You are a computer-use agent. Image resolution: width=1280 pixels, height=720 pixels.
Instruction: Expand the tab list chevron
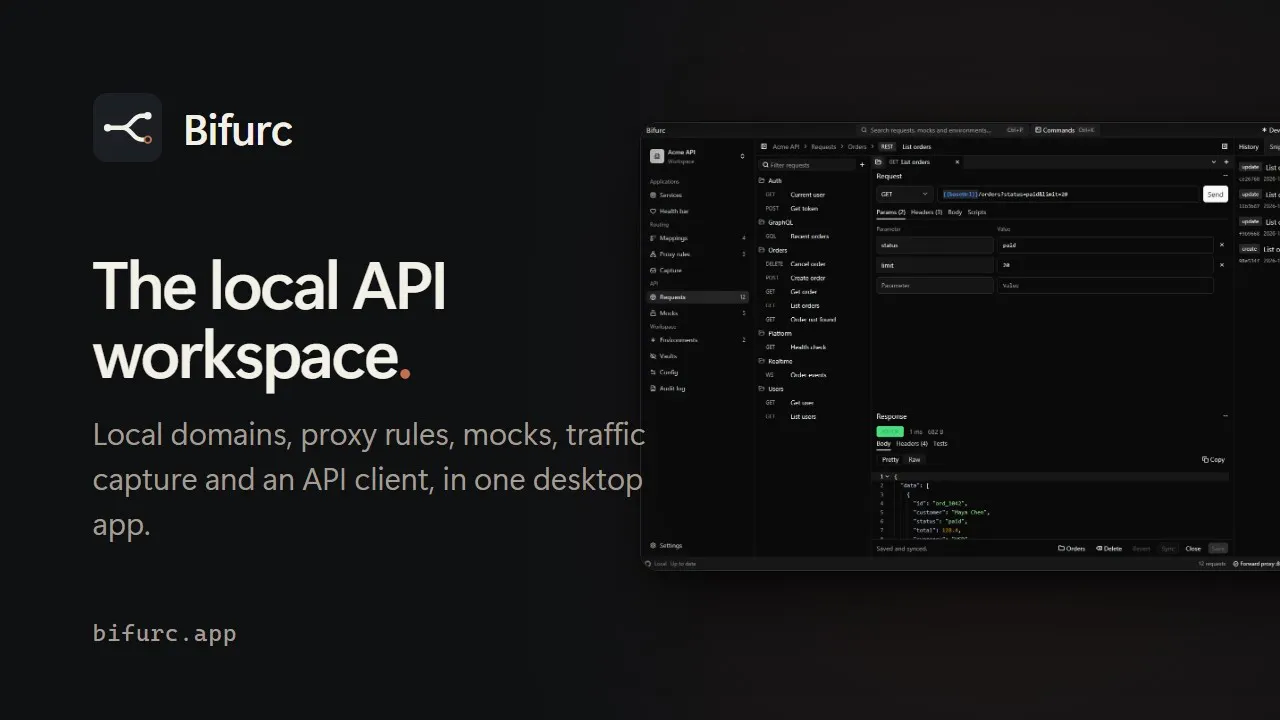(x=1215, y=162)
